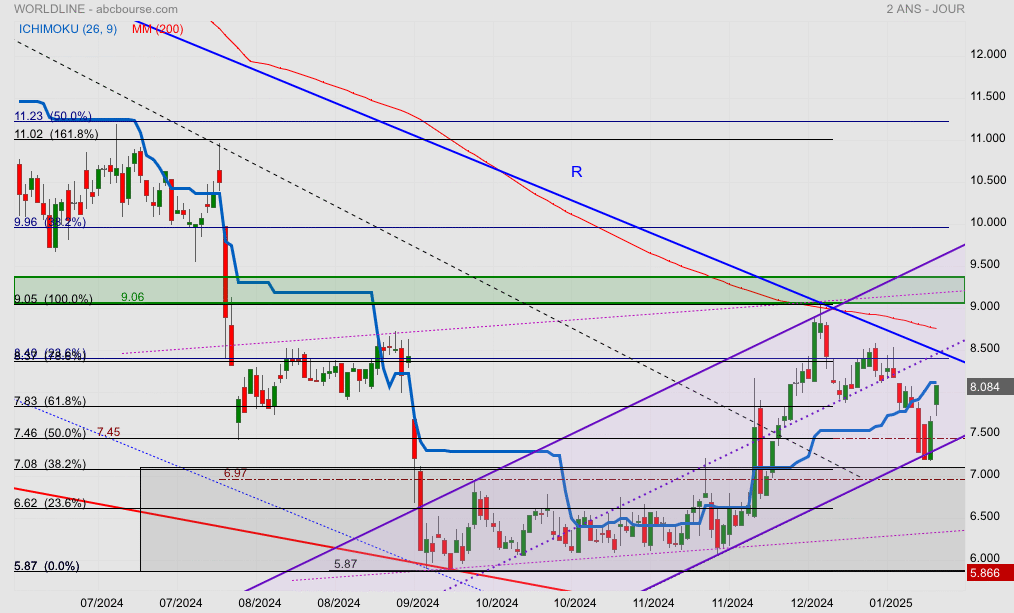Select the dark red "6.97" level label
This screenshot has height=613, width=1014.
(x=236, y=473)
